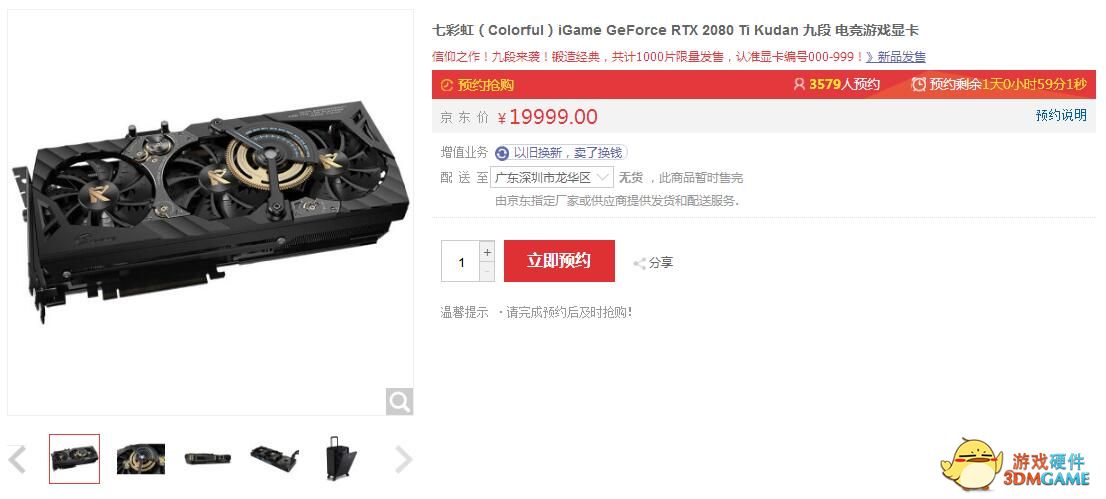Click the reservation user count icon

click(799, 85)
